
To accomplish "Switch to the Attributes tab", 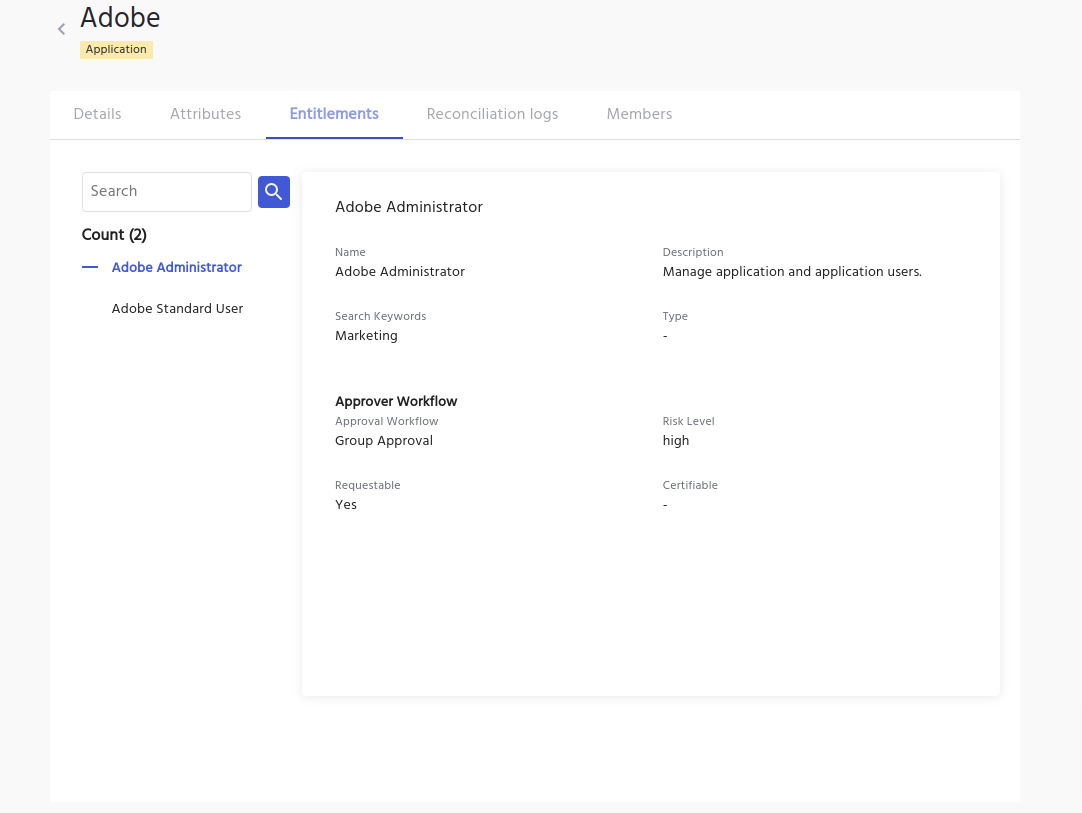I will pos(205,114).
